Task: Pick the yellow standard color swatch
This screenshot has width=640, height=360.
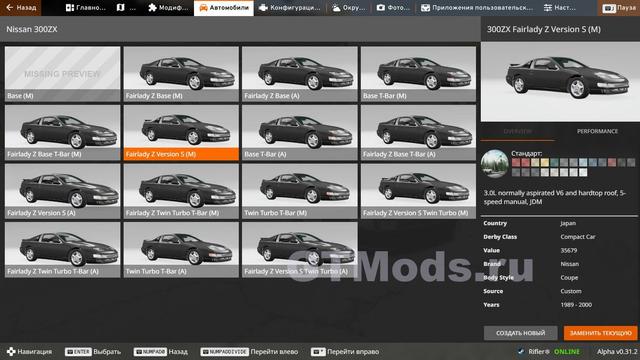Action: pos(544,163)
